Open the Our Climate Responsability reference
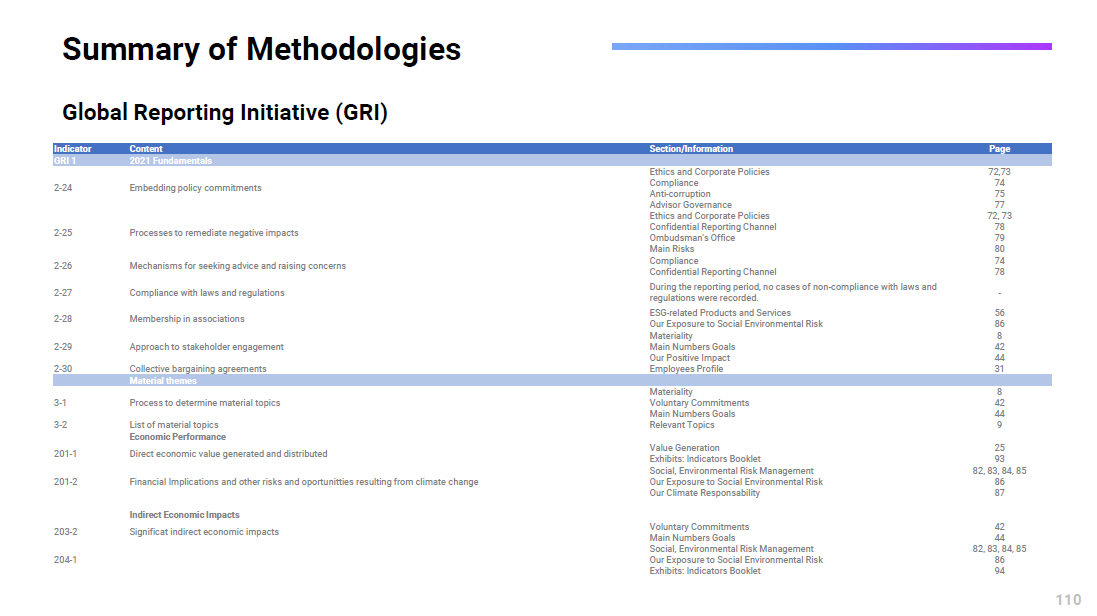Image resolution: width=1097 pixels, height=616 pixels. (704, 493)
